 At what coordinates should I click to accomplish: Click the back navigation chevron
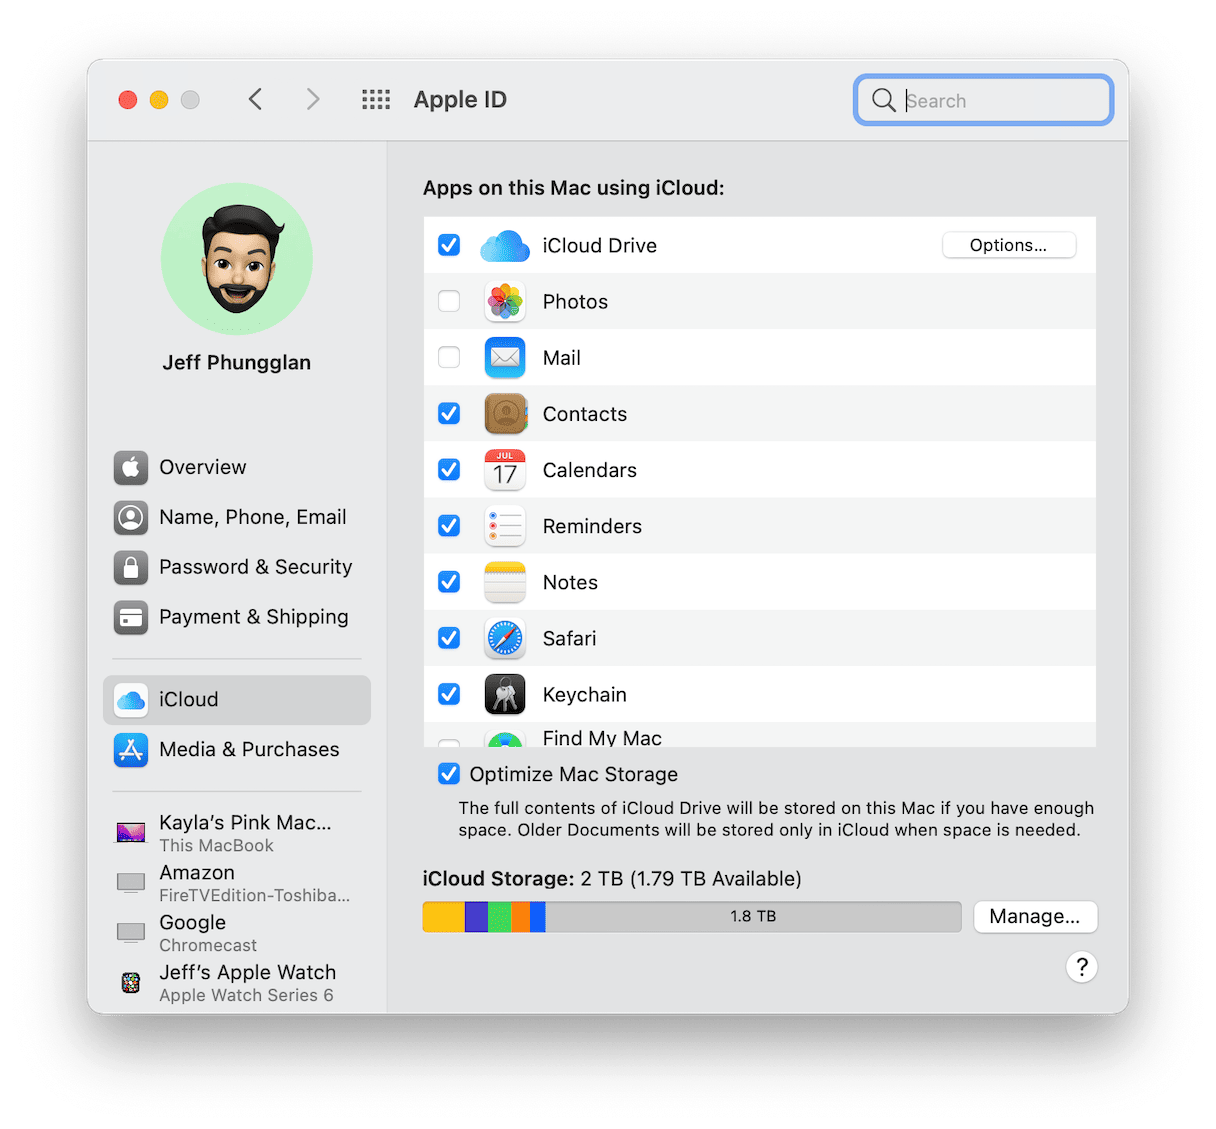click(x=255, y=99)
